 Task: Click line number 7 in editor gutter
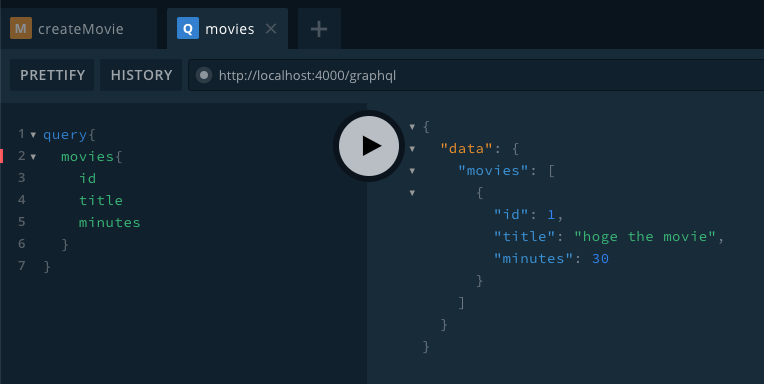point(21,266)
